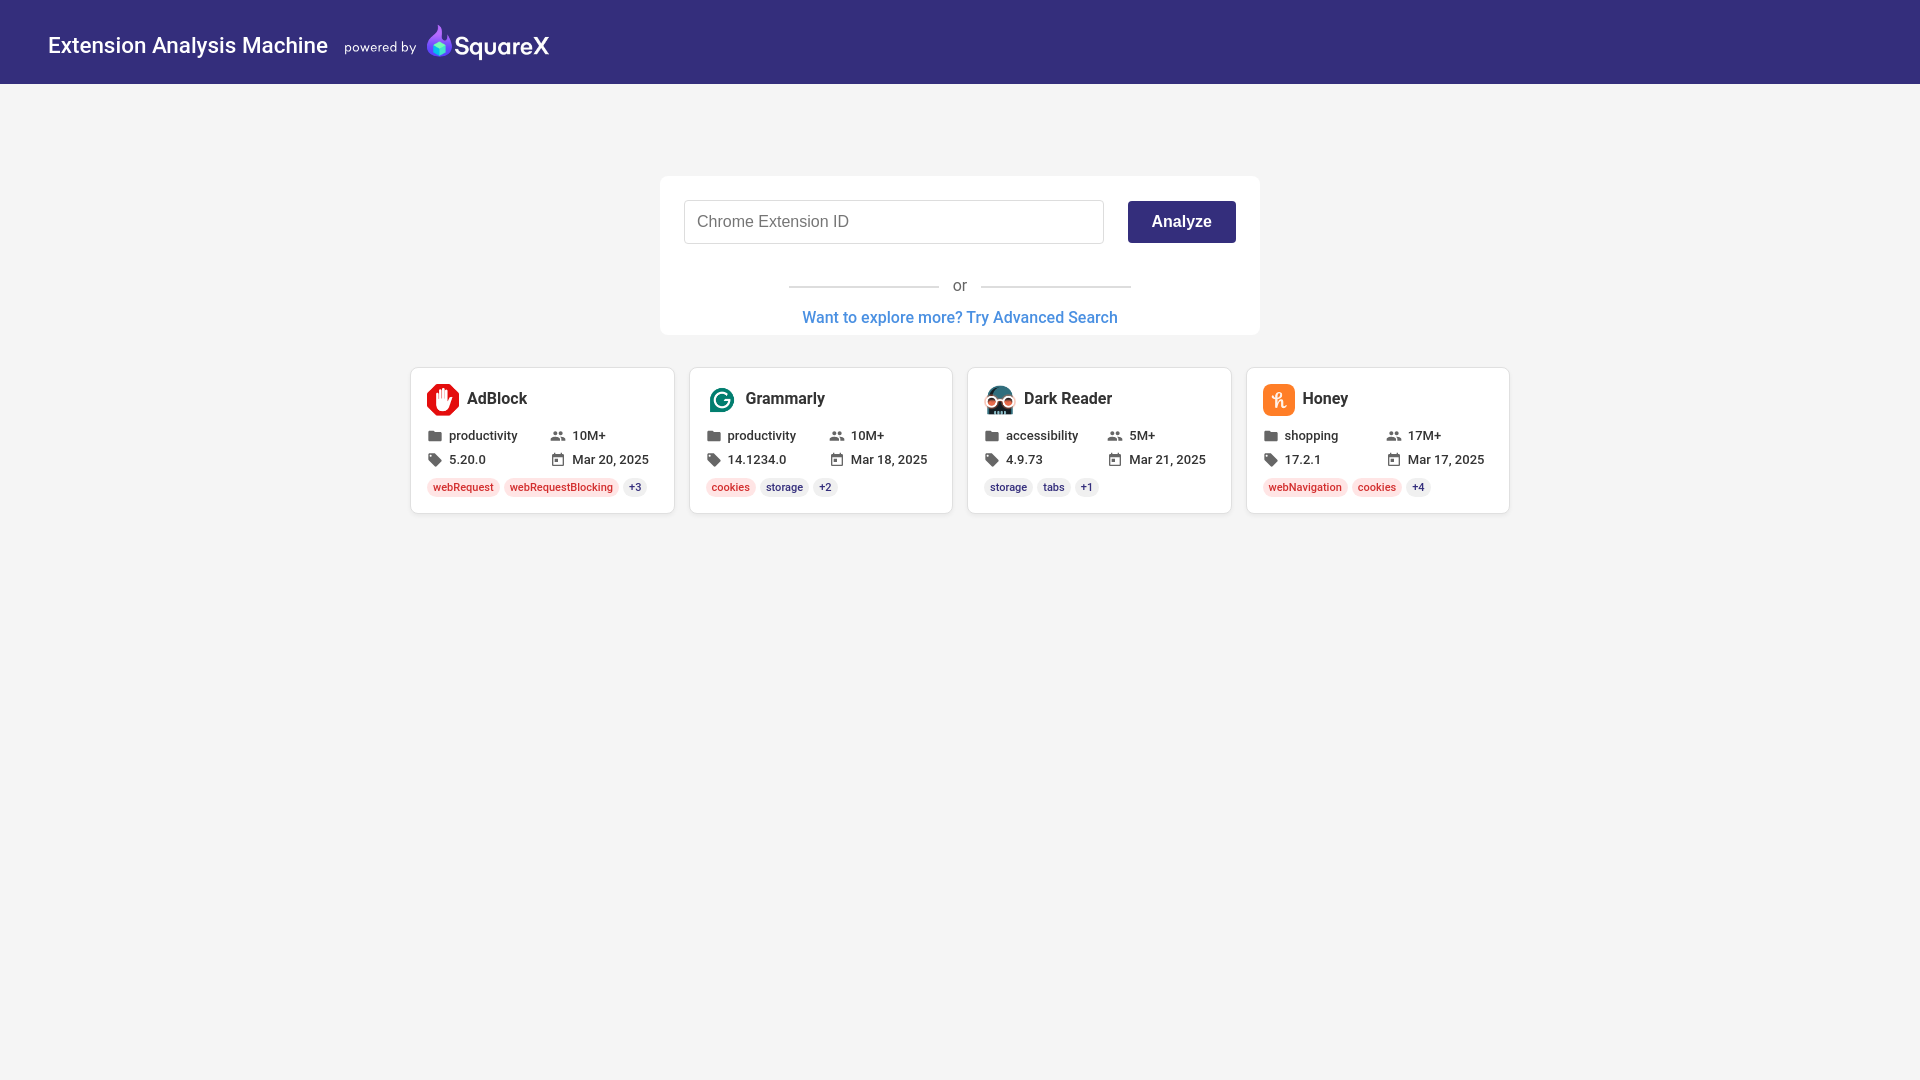Viewport: 1920px width, 1080px height.
Task: Focus the Chrome Extension ID field
Action: coord(894,222)
